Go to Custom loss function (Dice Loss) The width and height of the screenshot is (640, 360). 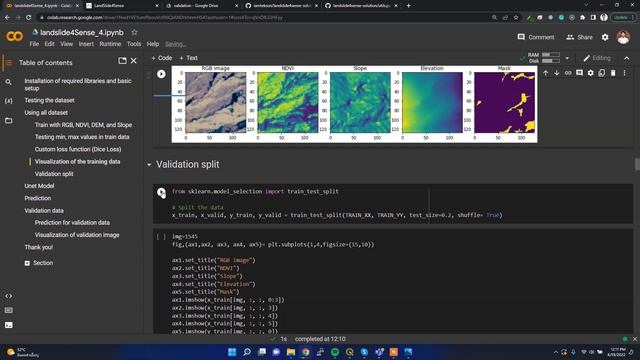78,149
